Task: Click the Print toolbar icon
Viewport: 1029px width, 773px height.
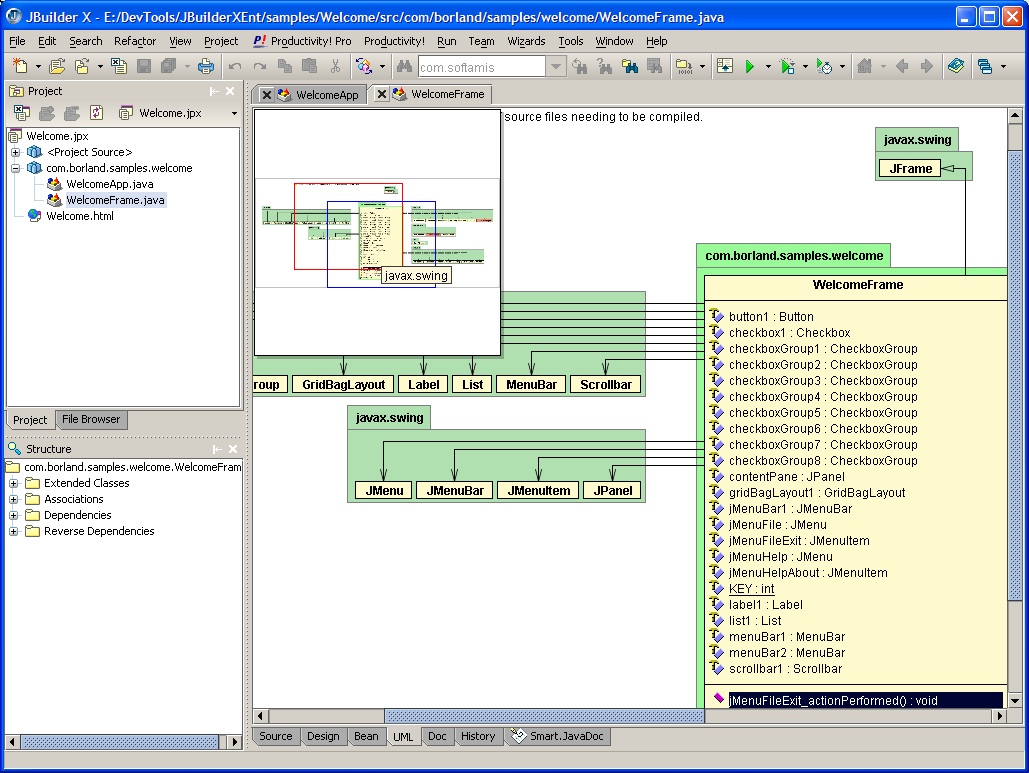Action: [205, 66]
